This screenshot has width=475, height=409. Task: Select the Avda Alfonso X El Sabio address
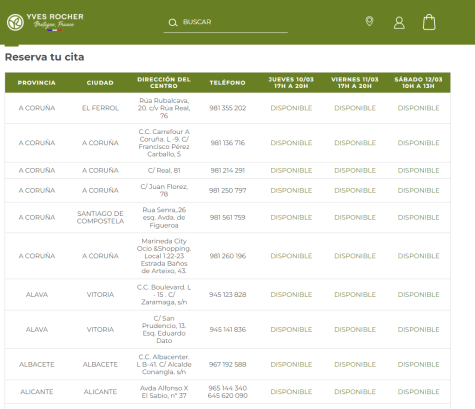click(164, 392)
